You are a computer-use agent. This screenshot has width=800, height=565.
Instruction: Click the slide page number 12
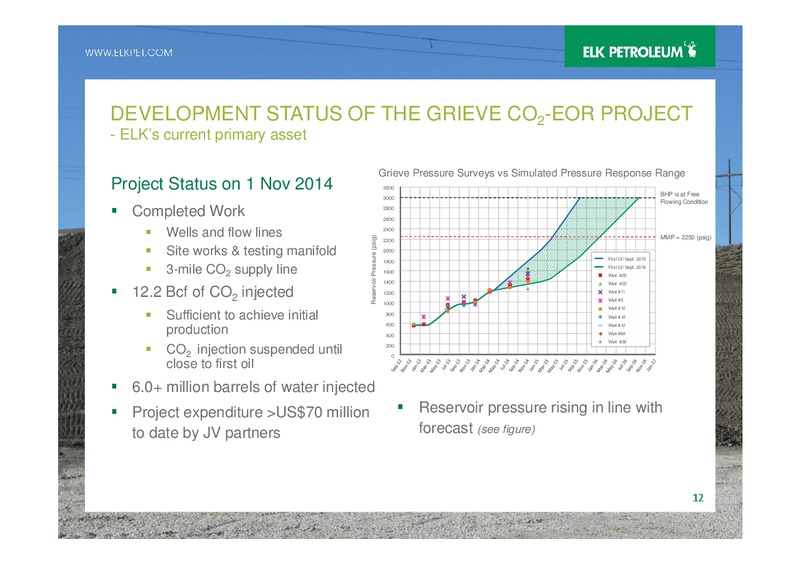tap(698, 498)
